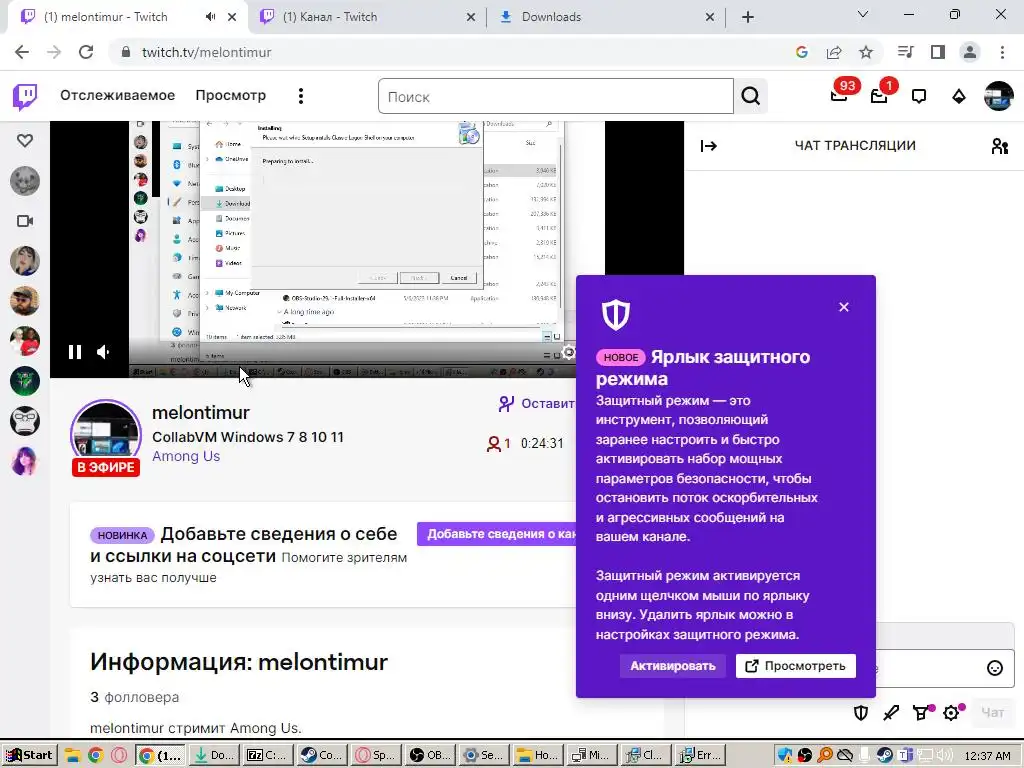This screenshot has height=768, width=1024.
Task: Click the CollabVM Windows 7 8 10 11 title
Action: [x=248, y=437]
